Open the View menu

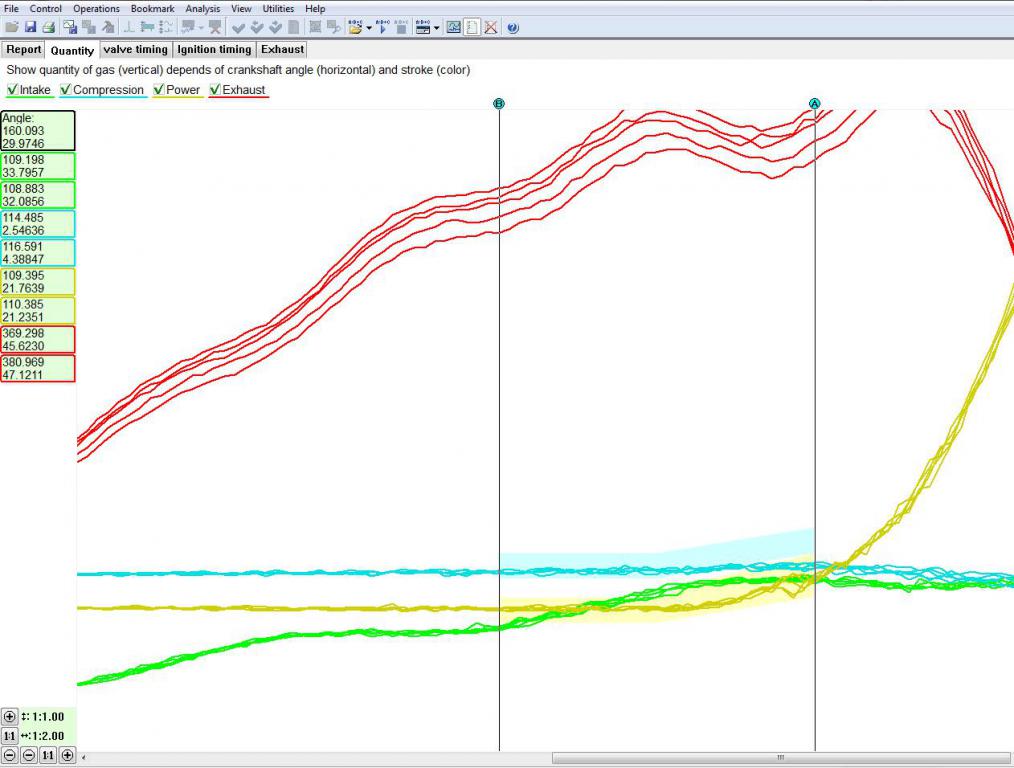click(241, 8)
